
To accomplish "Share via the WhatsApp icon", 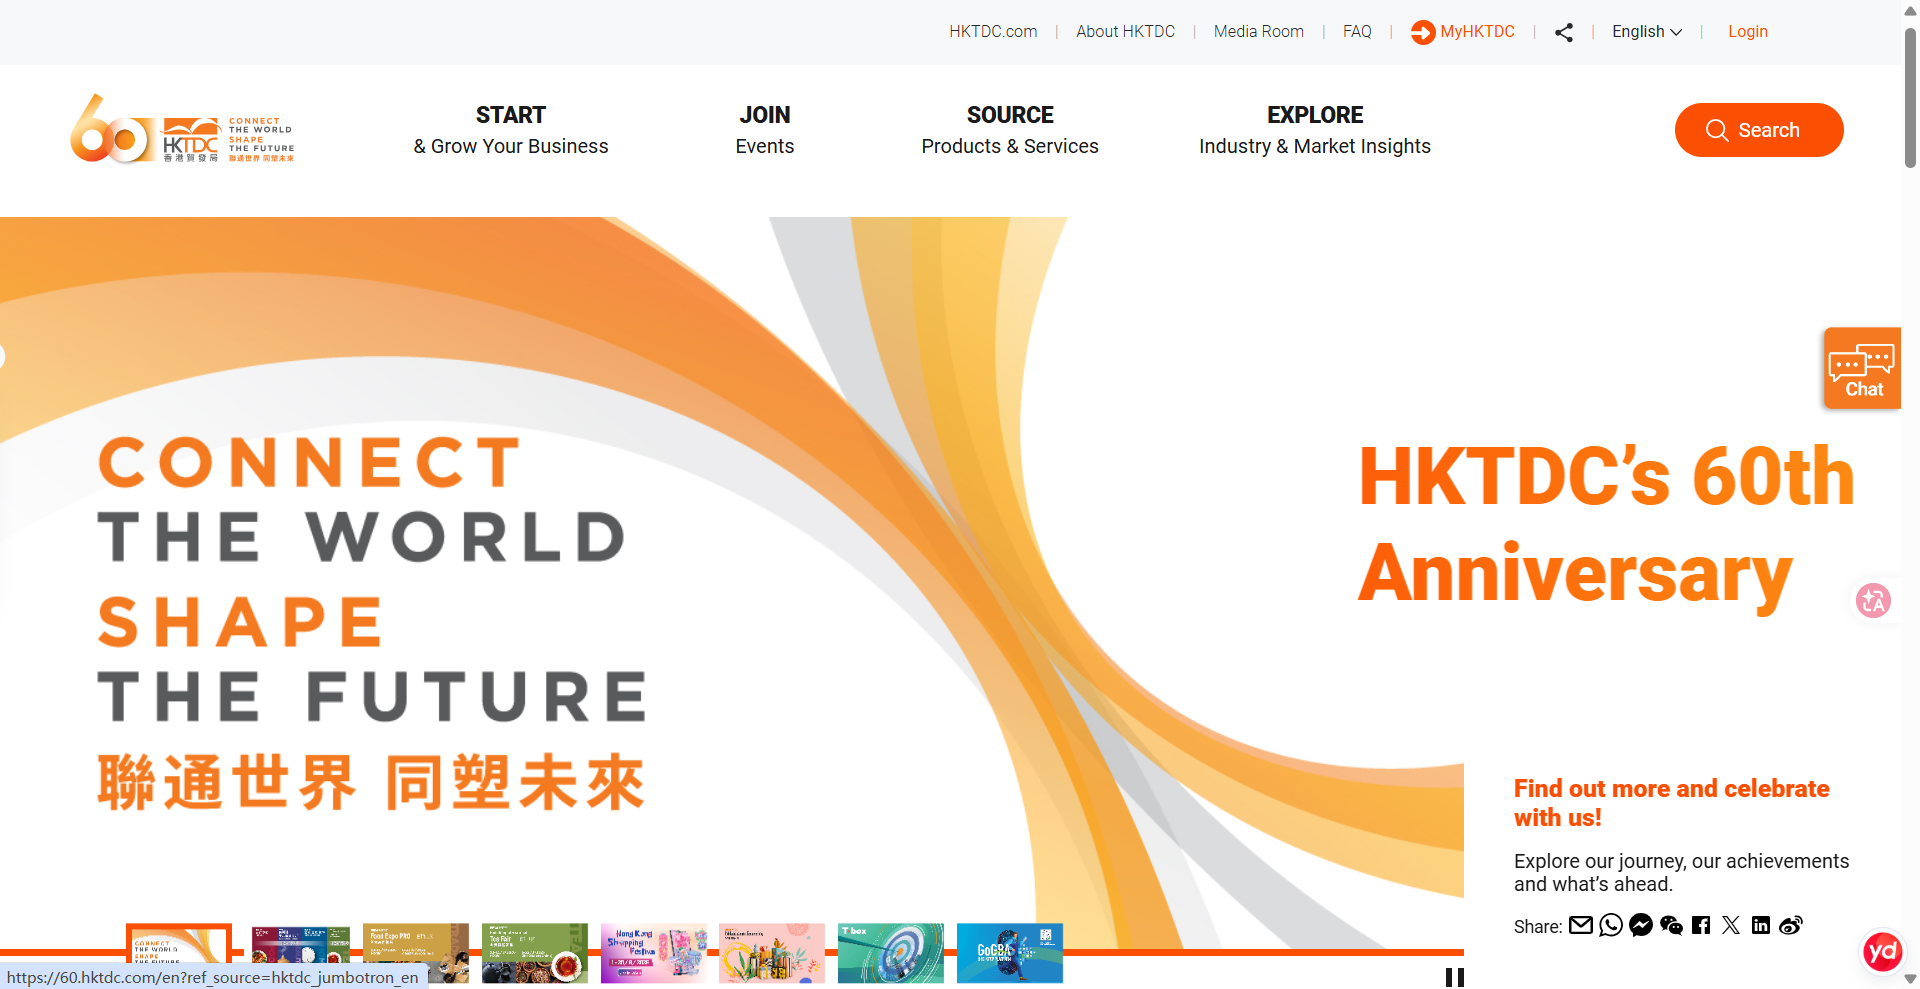I will click(x=1611, y=925).
